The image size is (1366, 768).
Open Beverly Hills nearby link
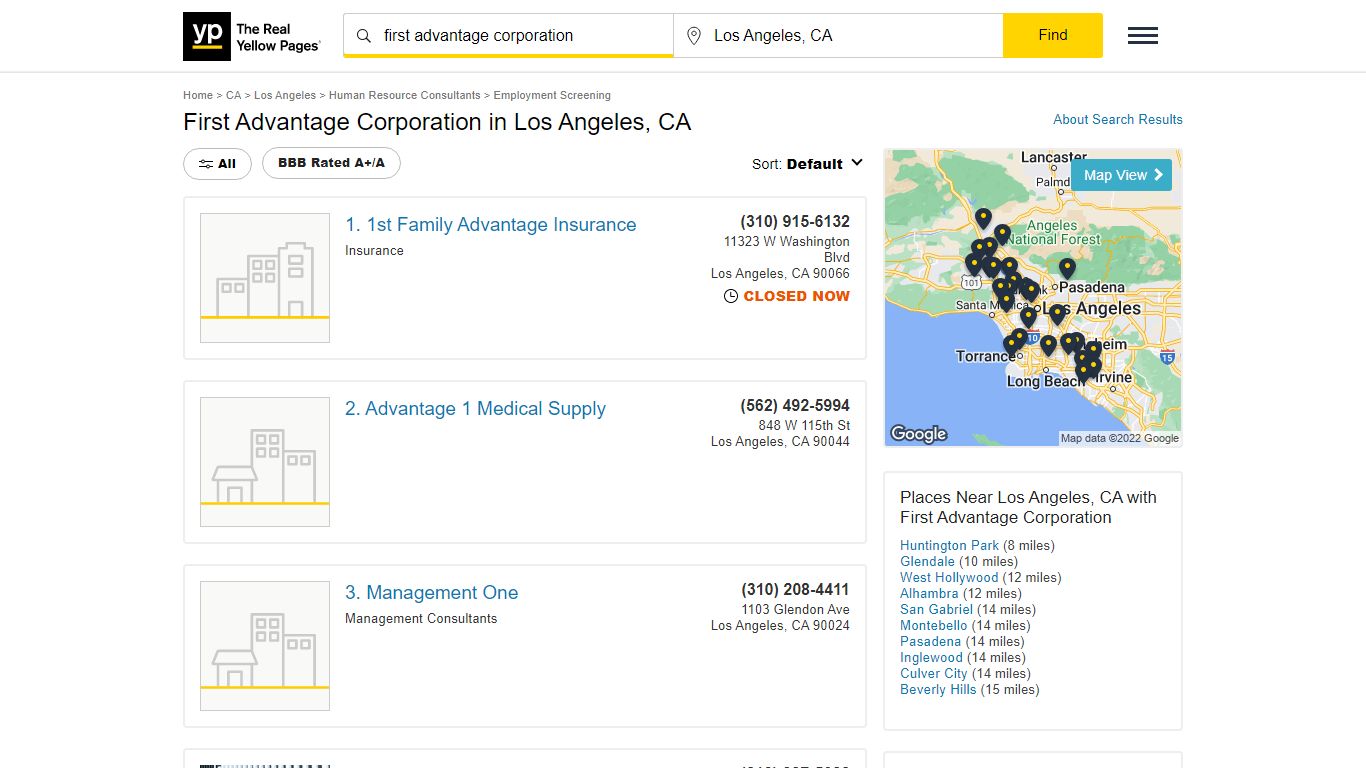[x=938, y=689]
